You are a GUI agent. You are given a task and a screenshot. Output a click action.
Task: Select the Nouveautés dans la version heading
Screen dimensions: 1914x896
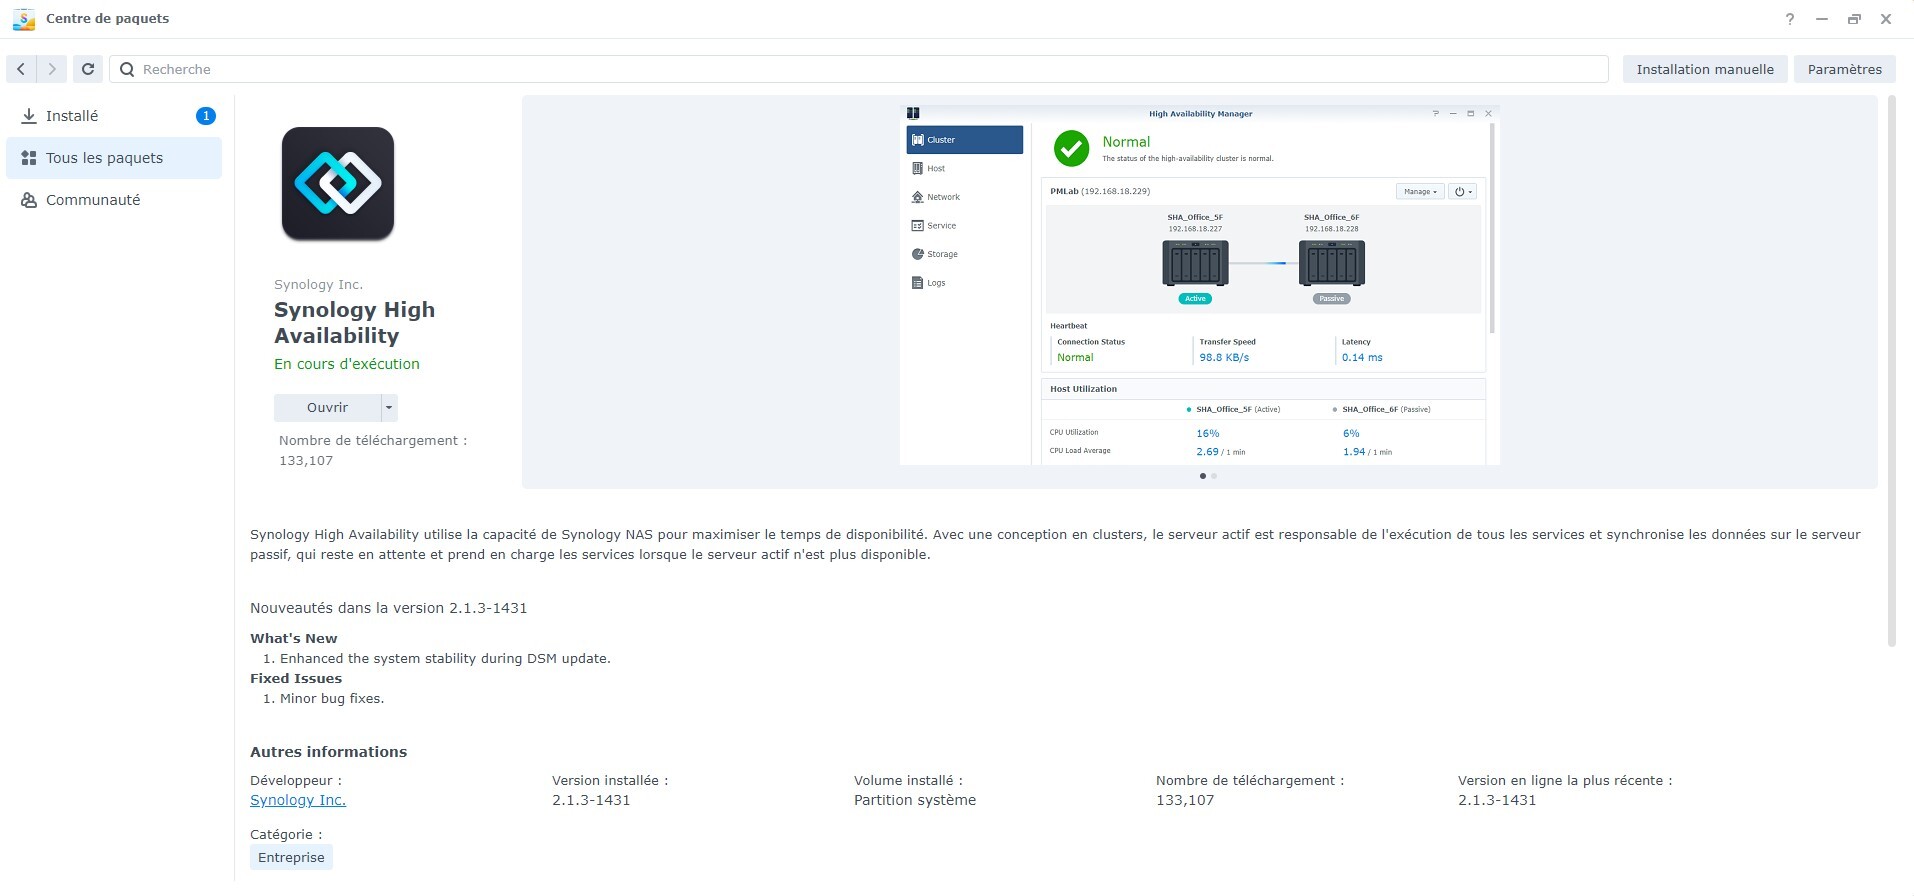[x=389, y=608]
